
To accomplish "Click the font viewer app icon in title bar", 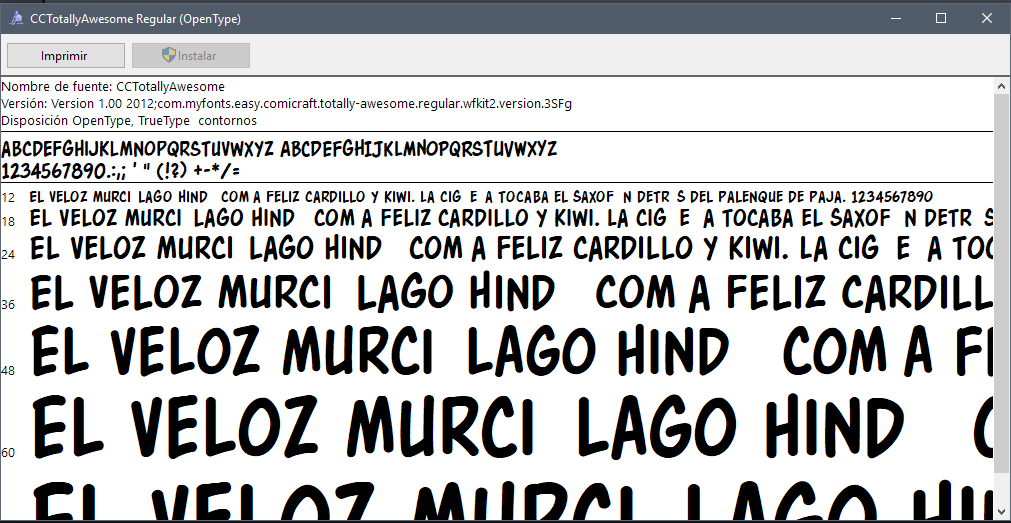I will [x=17, y=19].
